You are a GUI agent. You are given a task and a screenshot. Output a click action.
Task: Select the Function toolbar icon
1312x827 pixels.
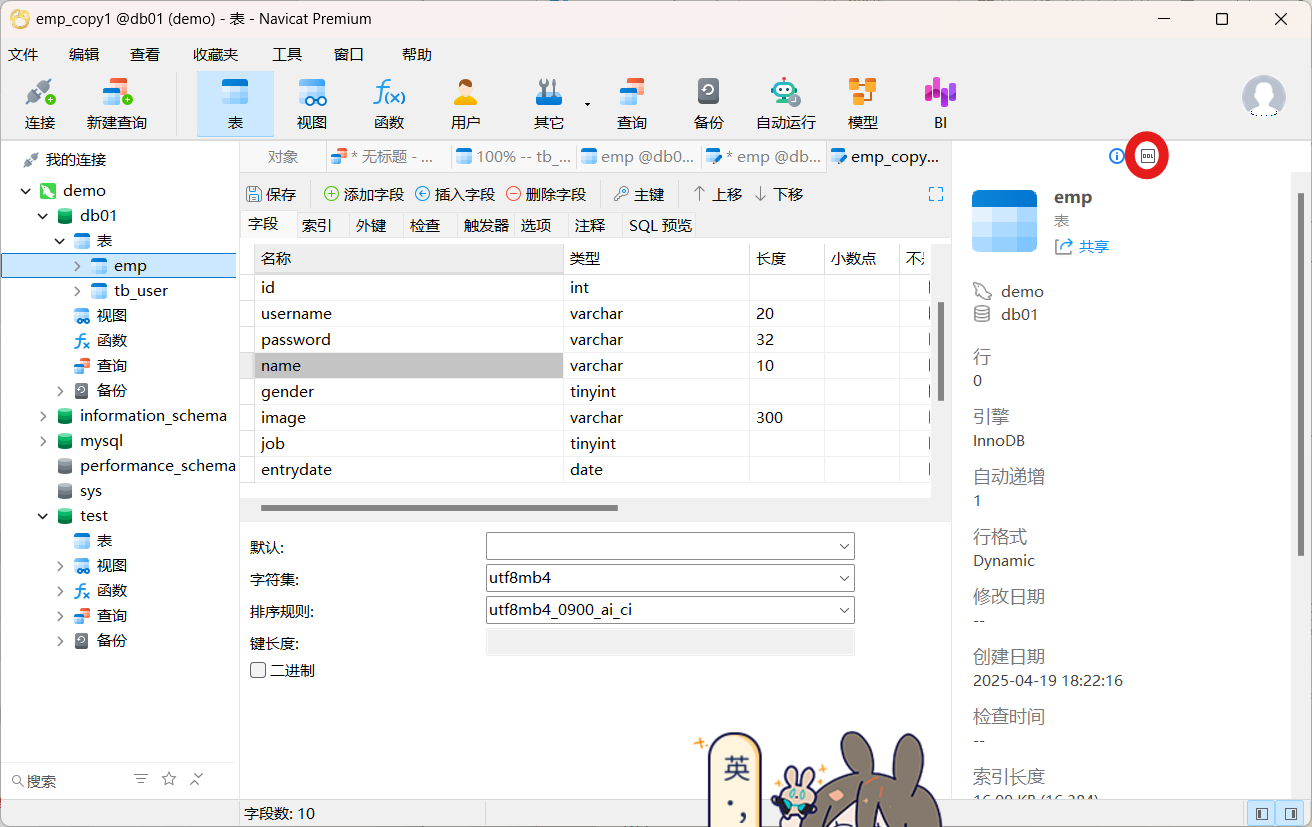388,104
